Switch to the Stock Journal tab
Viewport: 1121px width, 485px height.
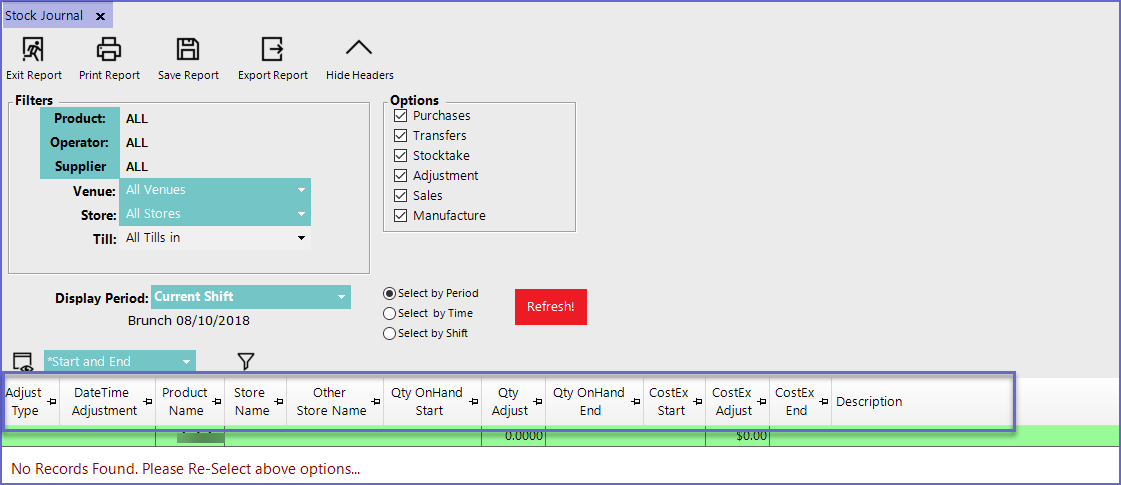pyautogui.click(x=44, y=16)
